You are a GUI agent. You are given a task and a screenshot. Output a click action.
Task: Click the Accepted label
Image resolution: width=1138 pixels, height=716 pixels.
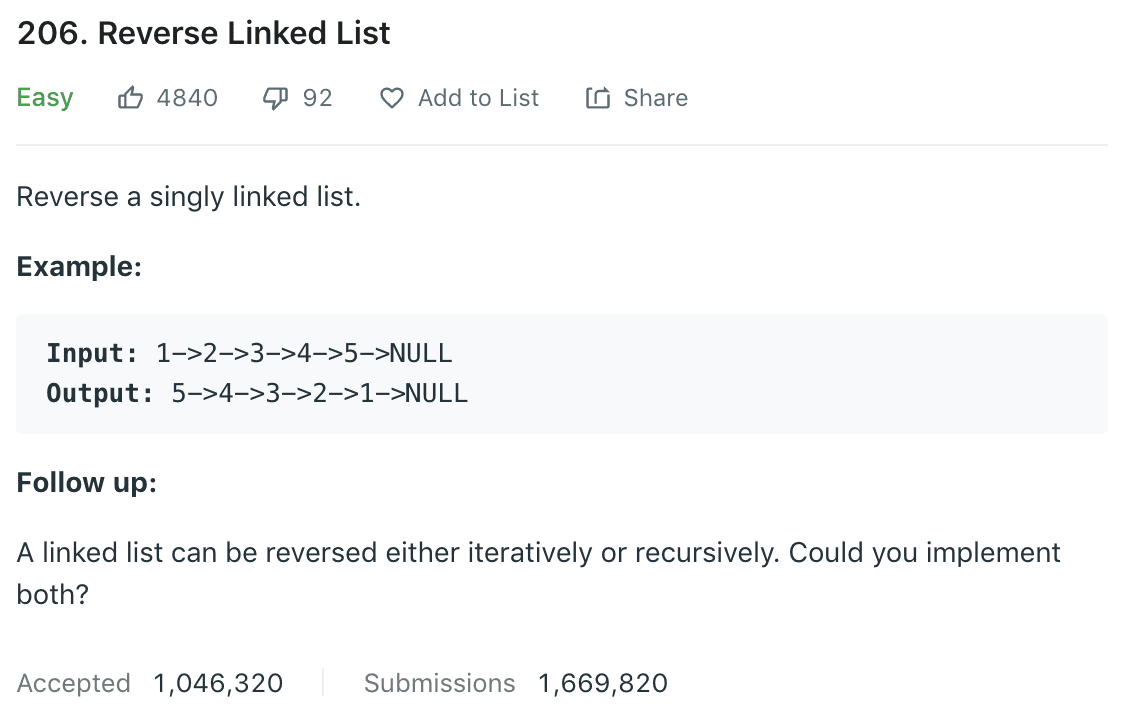[74, 683]
